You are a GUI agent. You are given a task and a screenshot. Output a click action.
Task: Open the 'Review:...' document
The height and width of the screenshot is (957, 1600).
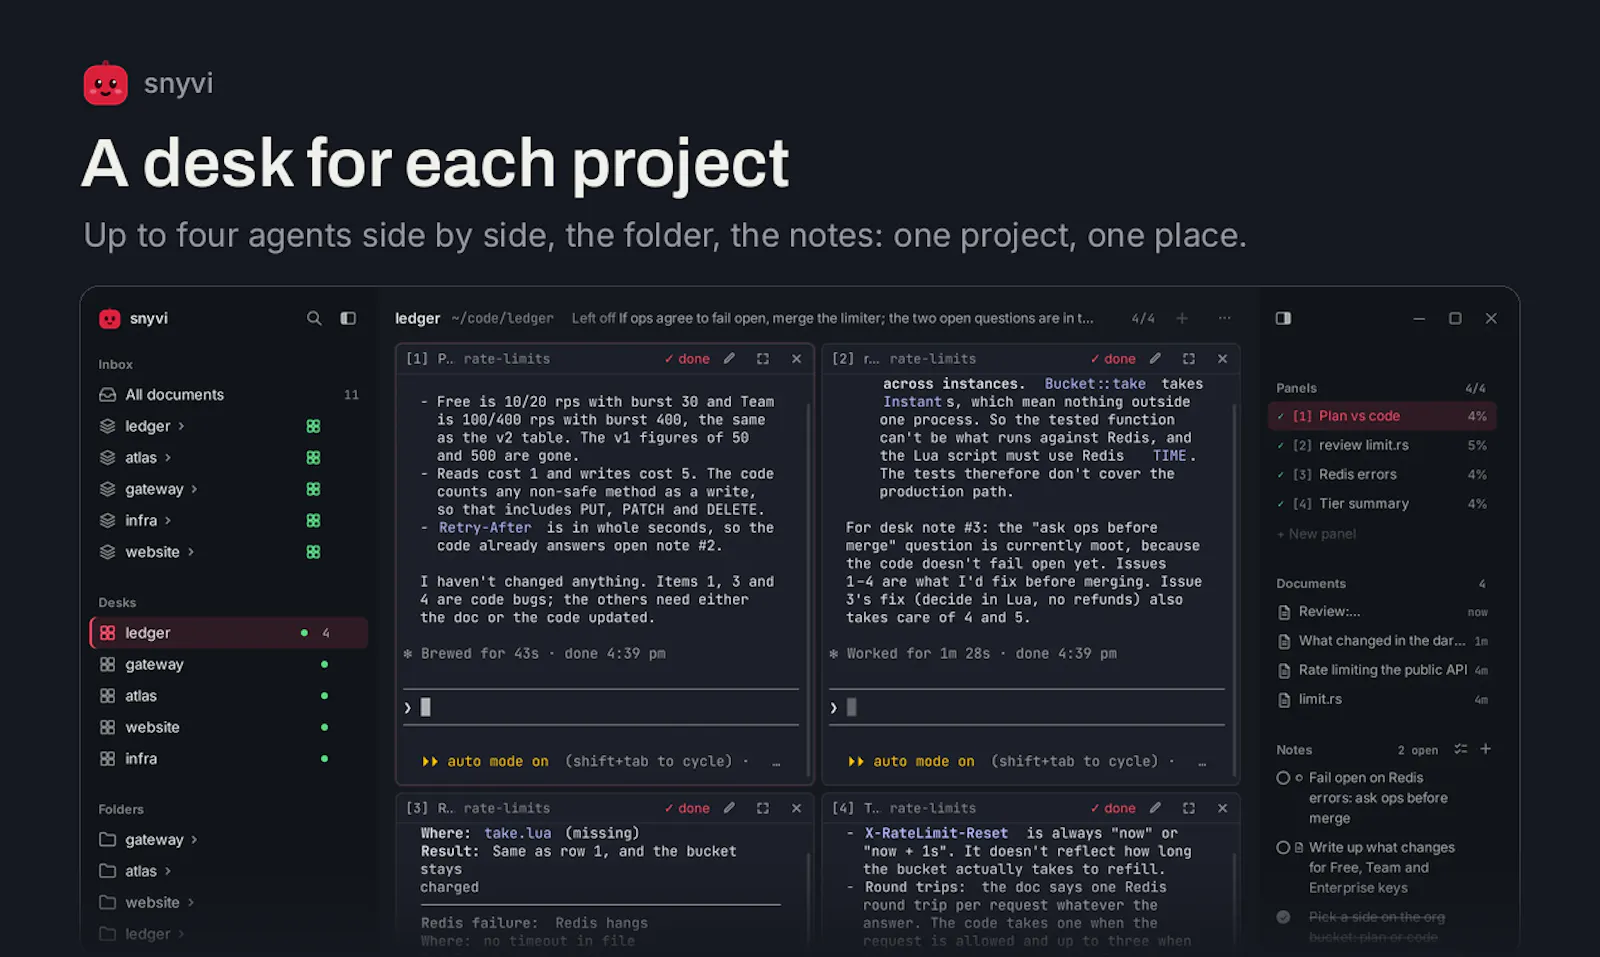[x=1382, y=612]
